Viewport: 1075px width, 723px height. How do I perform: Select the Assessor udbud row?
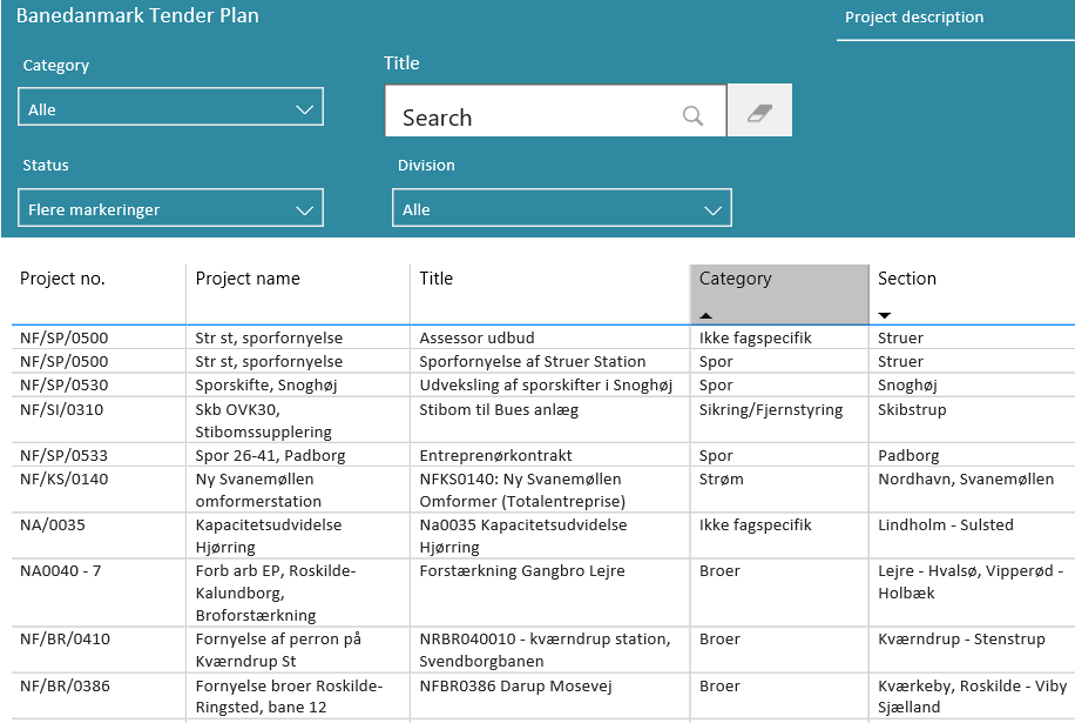pyautogui.click(x=476, y=338)
